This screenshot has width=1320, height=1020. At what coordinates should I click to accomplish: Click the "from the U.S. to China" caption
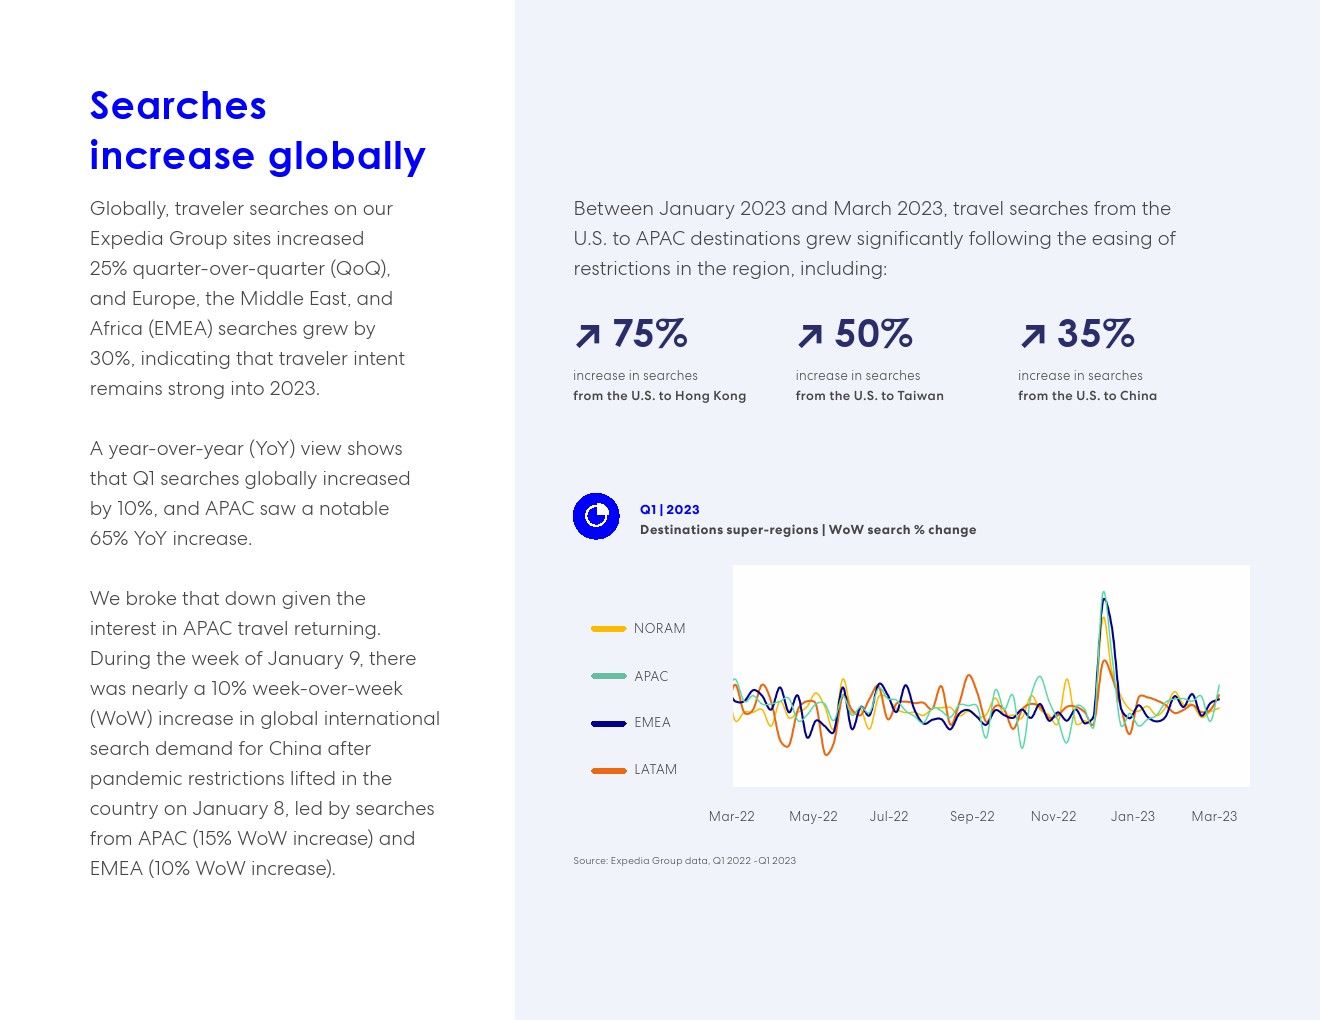coord(1087,396)
